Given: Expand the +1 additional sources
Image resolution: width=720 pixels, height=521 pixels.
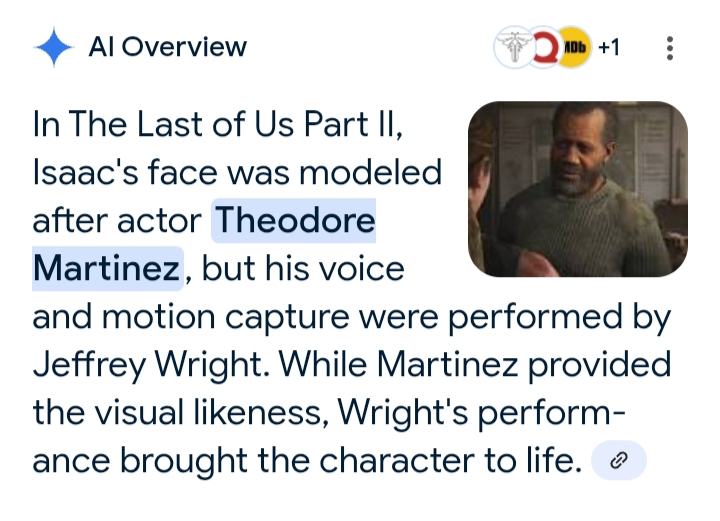Looking at the screenshot, I should click(x=609, y=47).
